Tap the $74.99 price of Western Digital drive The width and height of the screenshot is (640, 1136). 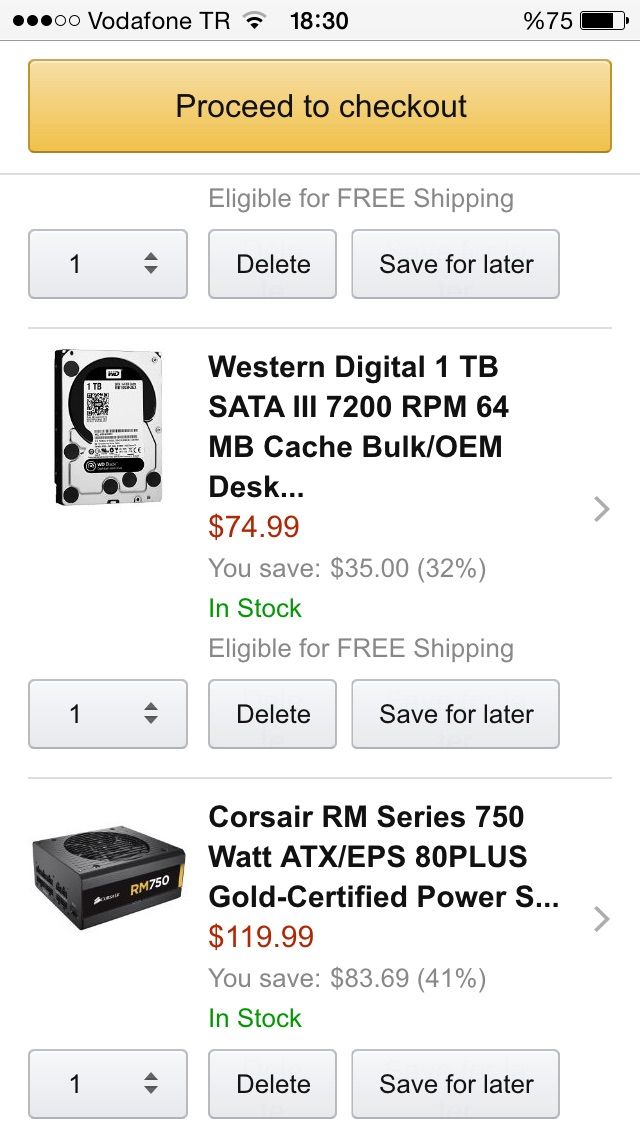[x=254, y=527]
